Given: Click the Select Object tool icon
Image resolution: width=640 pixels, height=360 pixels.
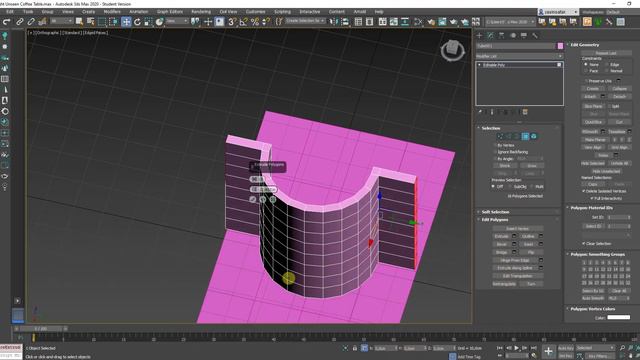Looking at the screenshot, I should (79, 22).
